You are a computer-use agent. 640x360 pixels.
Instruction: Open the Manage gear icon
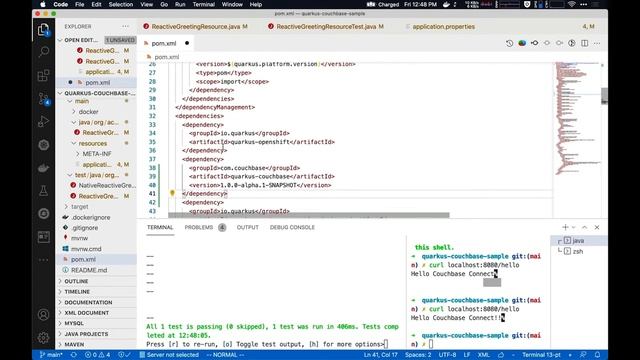[43, 338]
